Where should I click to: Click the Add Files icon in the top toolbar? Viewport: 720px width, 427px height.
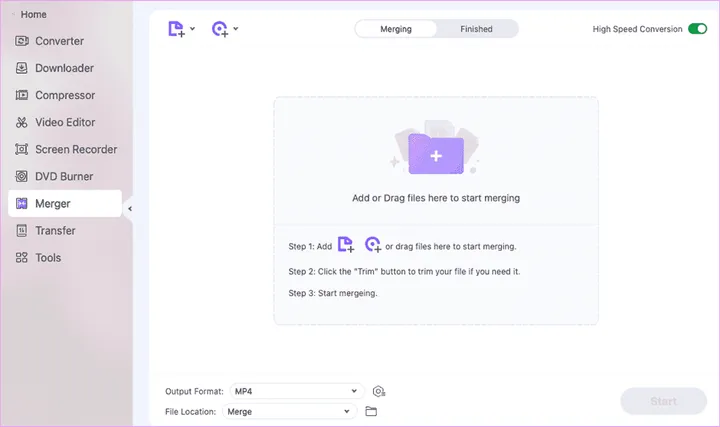[x=176, y=29]
